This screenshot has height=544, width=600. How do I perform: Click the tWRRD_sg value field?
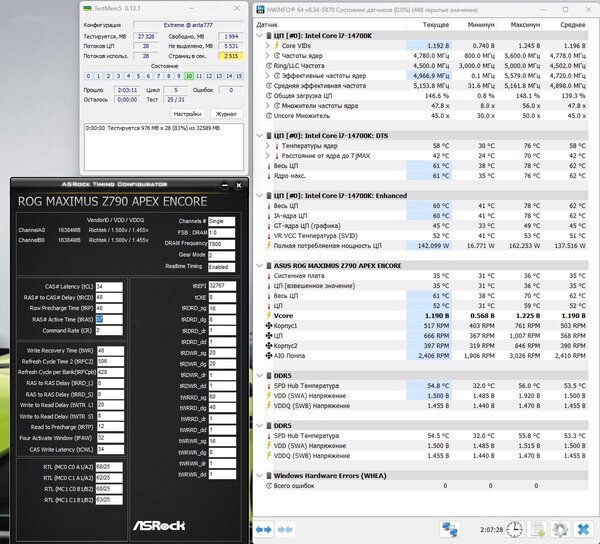coord(222,397)
